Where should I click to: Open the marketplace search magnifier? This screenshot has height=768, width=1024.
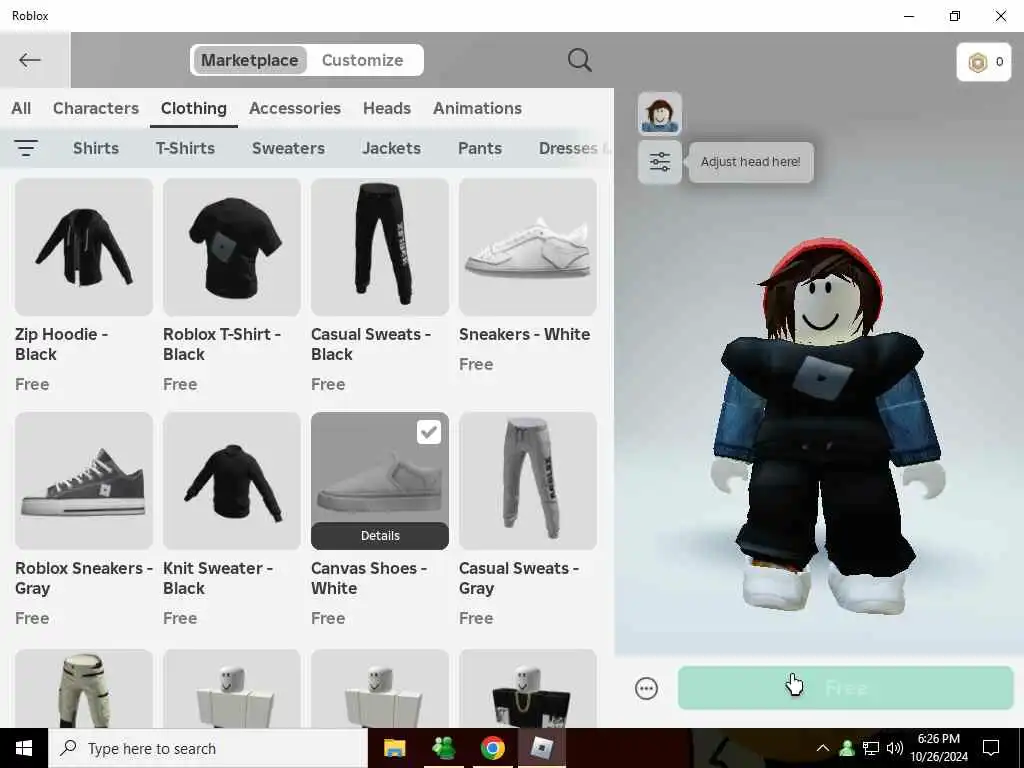tap(579, 60)
